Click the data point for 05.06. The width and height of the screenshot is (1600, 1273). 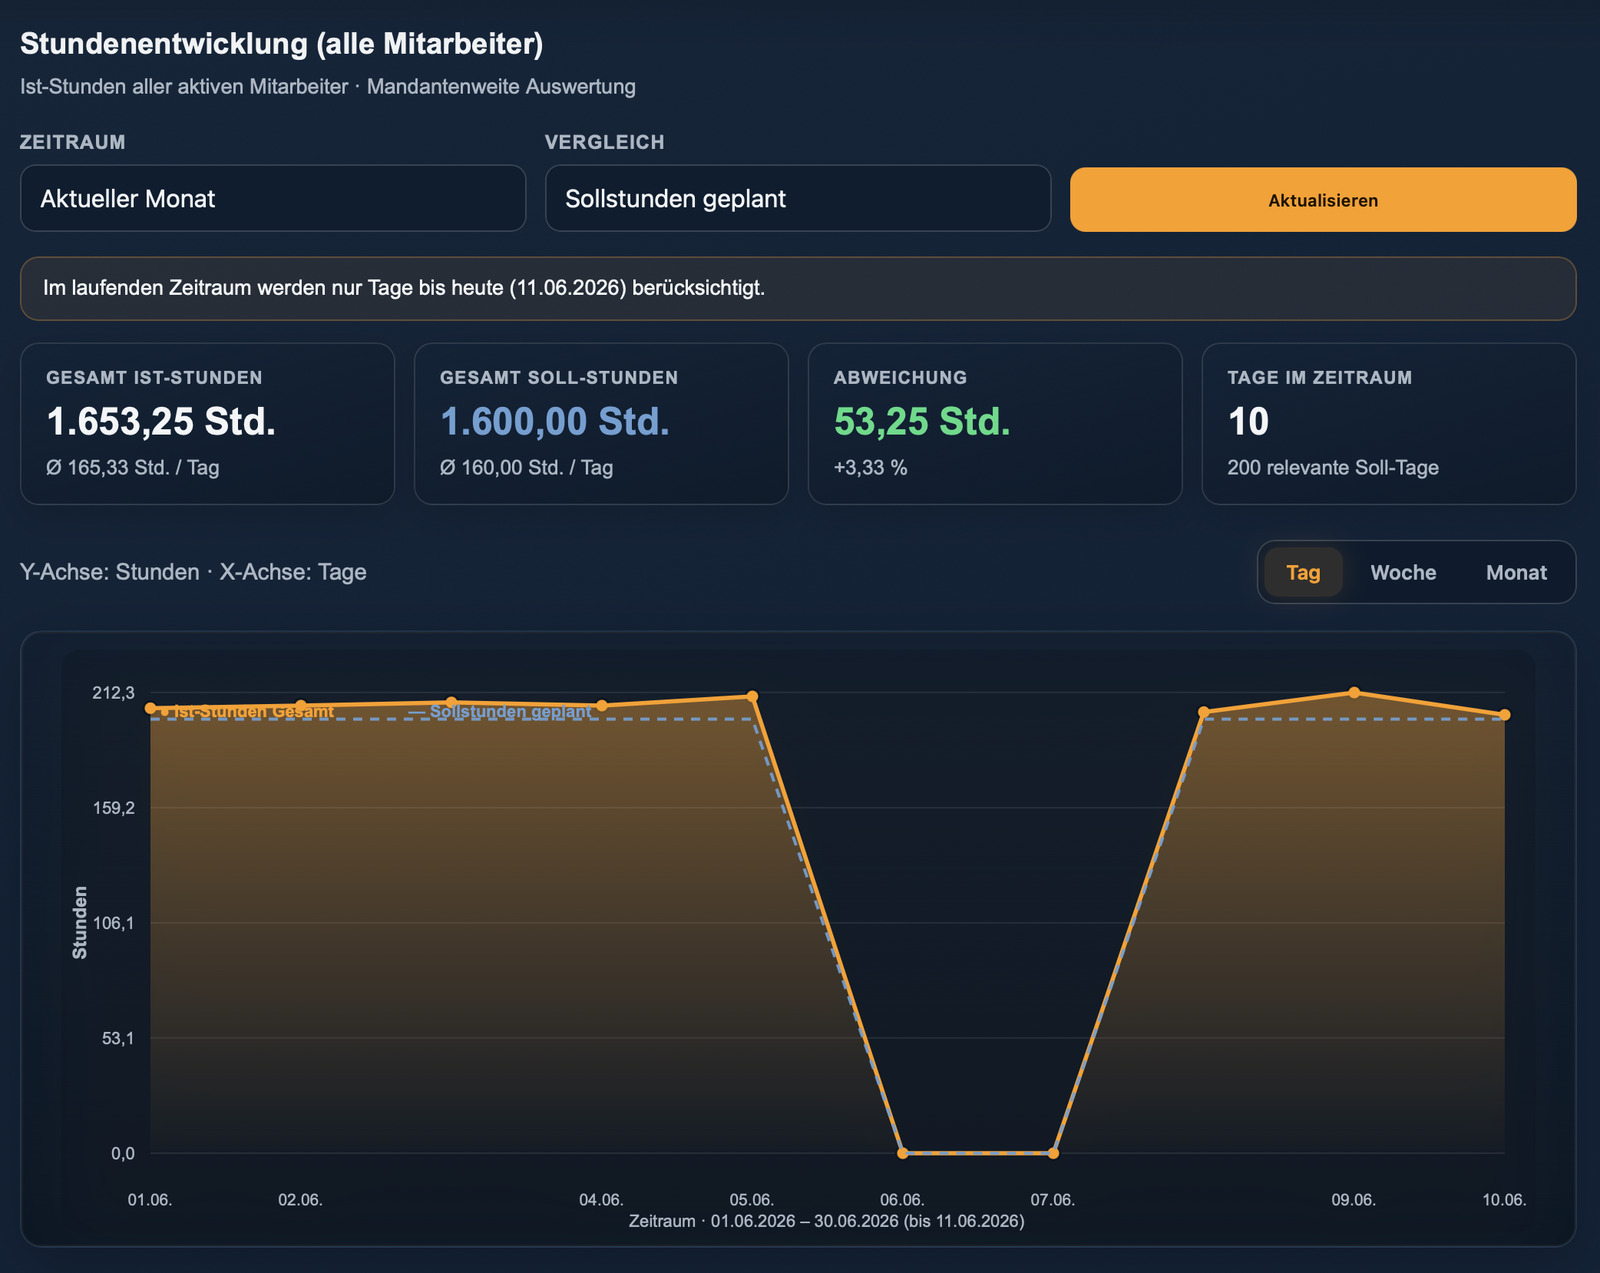click(x=752, y=696)
